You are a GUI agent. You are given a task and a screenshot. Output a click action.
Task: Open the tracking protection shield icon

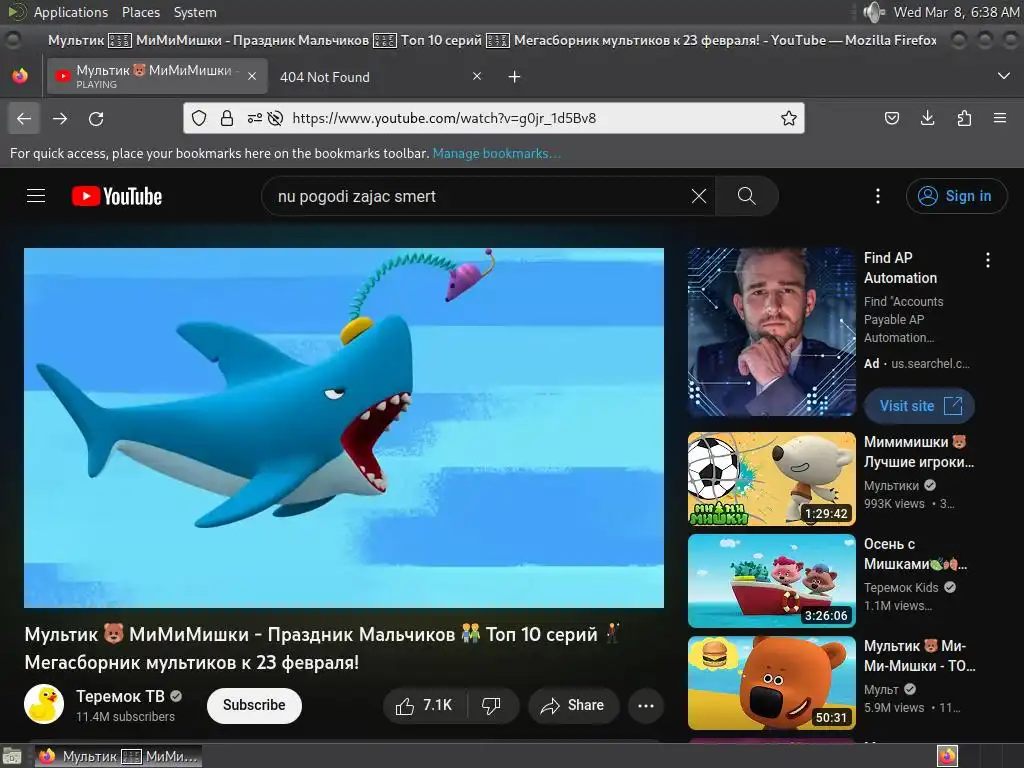tap(199, 118)
